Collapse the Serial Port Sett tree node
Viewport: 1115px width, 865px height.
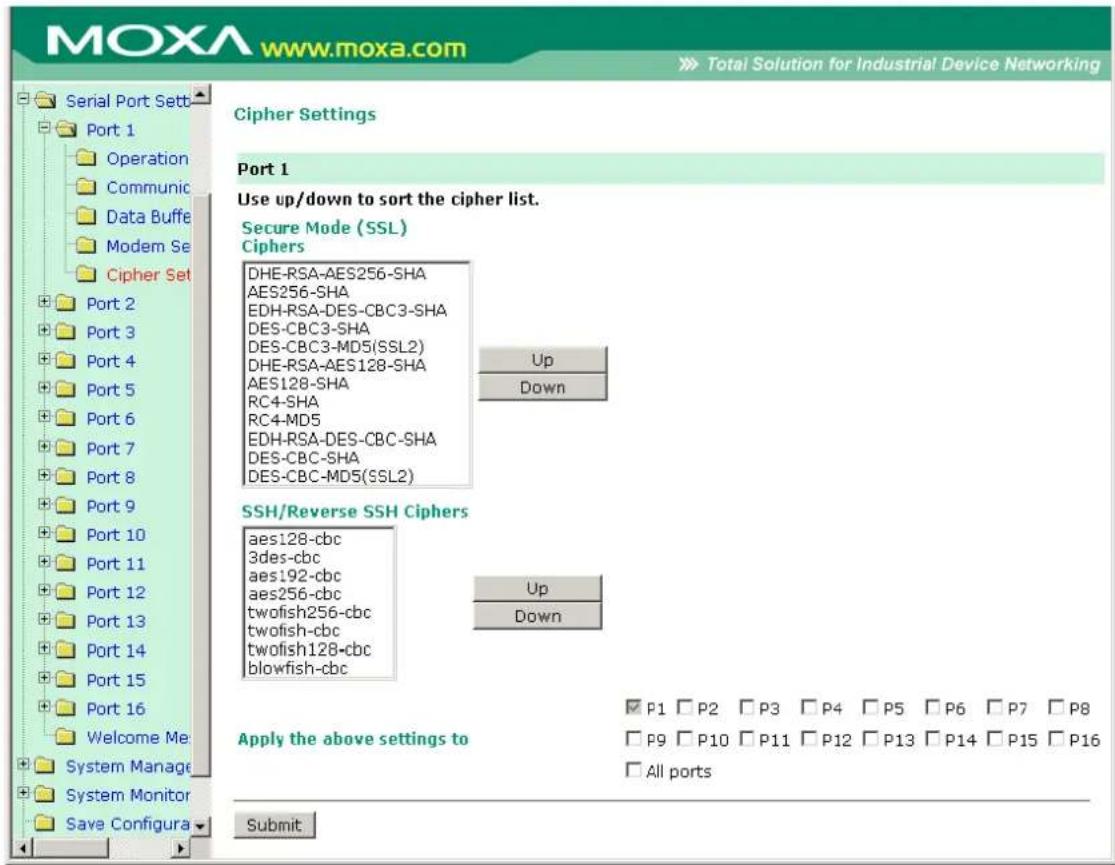pyautogui.click(x=23, y=98)
